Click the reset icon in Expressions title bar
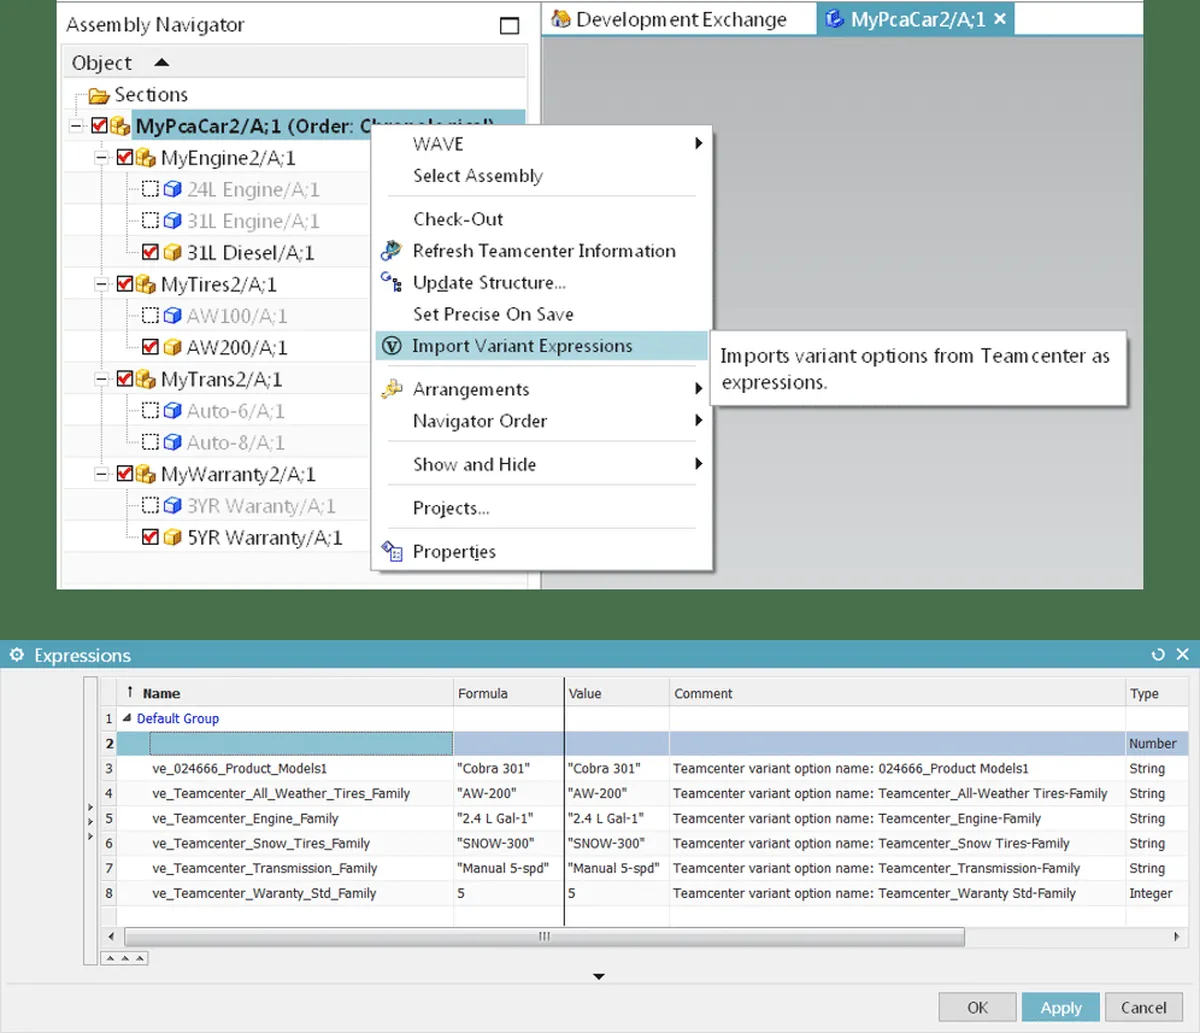This screenshot has height=1033, width=1200. (1158, 655)
